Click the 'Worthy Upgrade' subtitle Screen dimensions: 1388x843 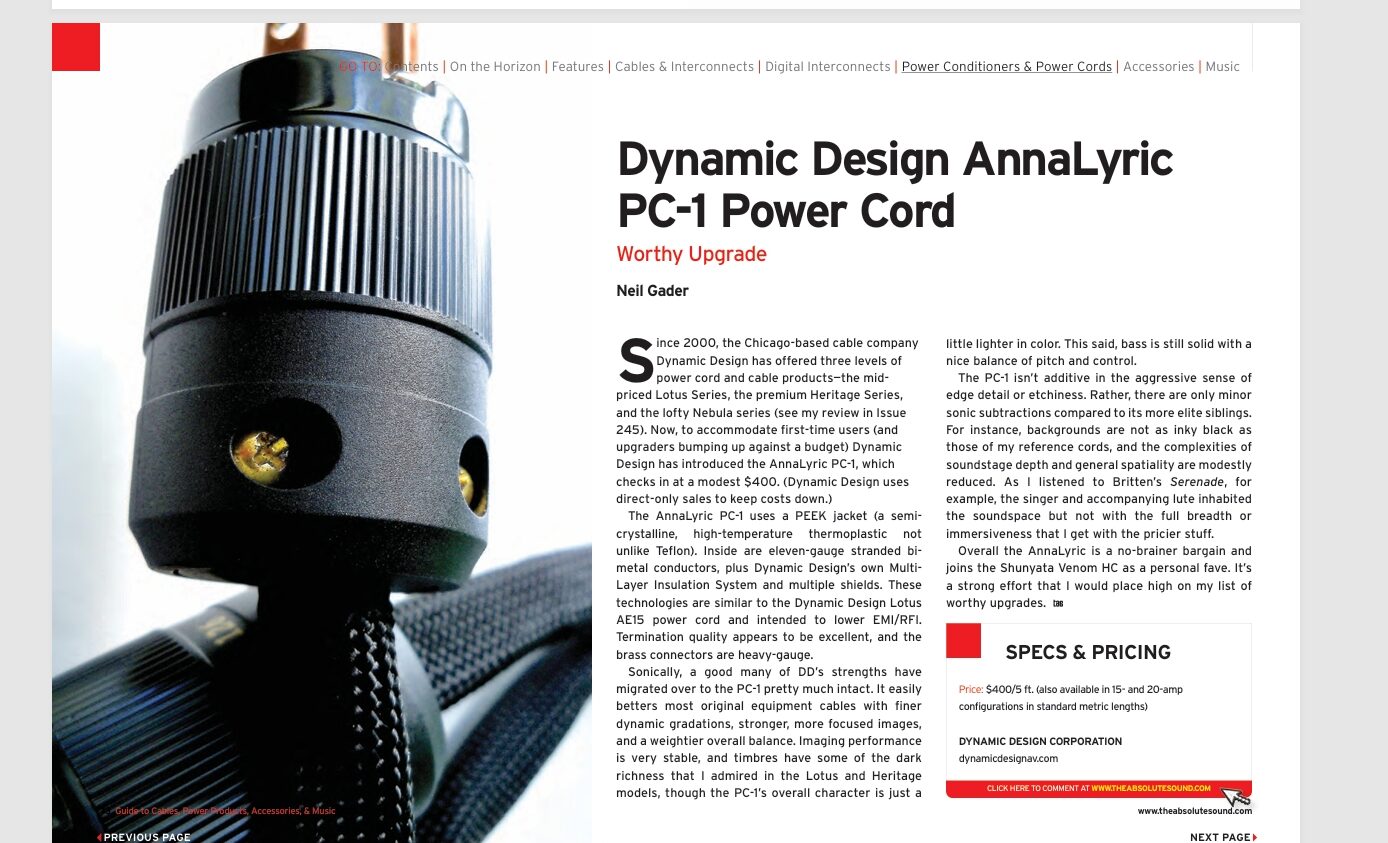tap(692, 254)
